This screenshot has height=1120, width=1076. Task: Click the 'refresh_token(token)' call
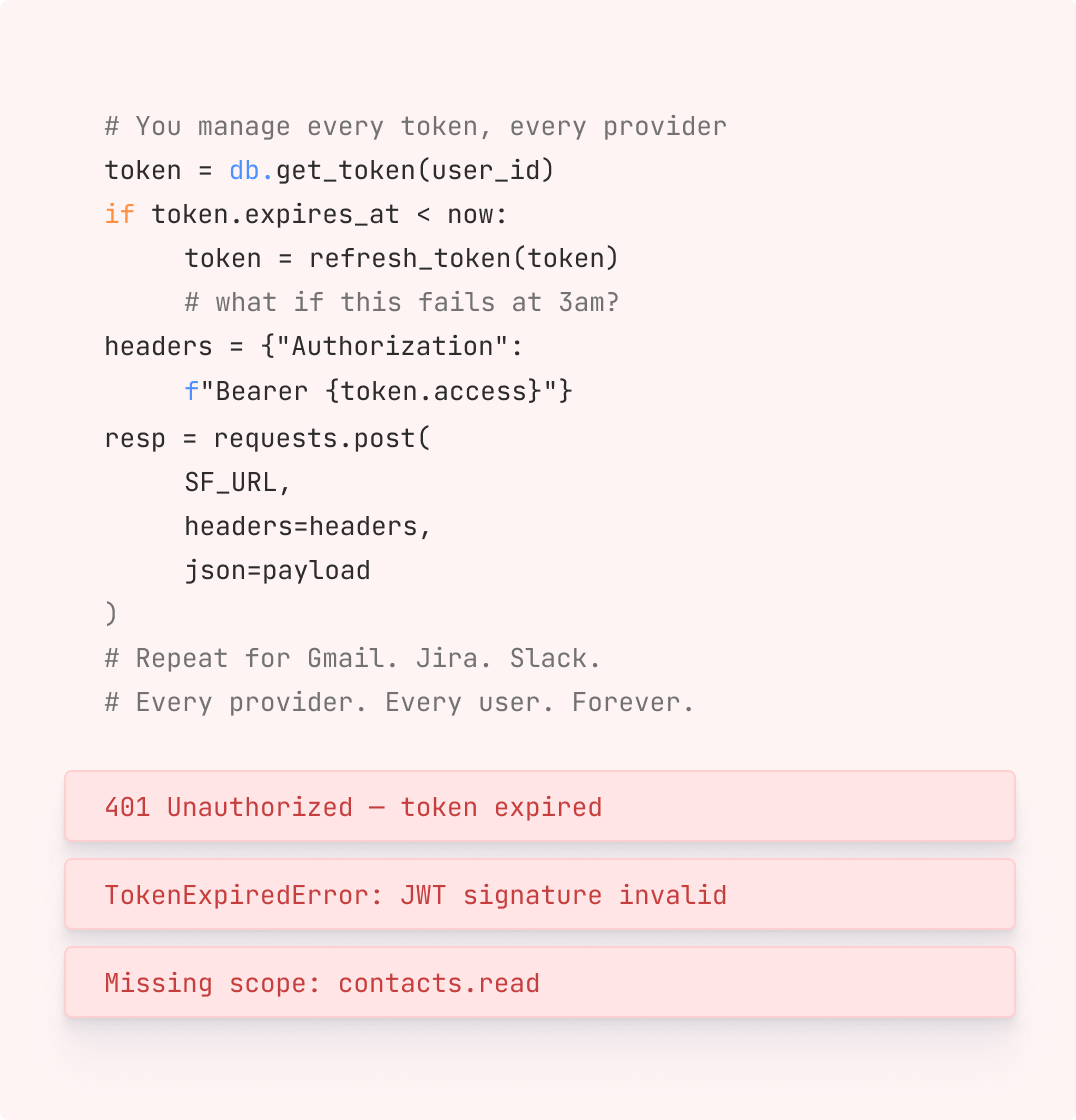click(464, 259)
